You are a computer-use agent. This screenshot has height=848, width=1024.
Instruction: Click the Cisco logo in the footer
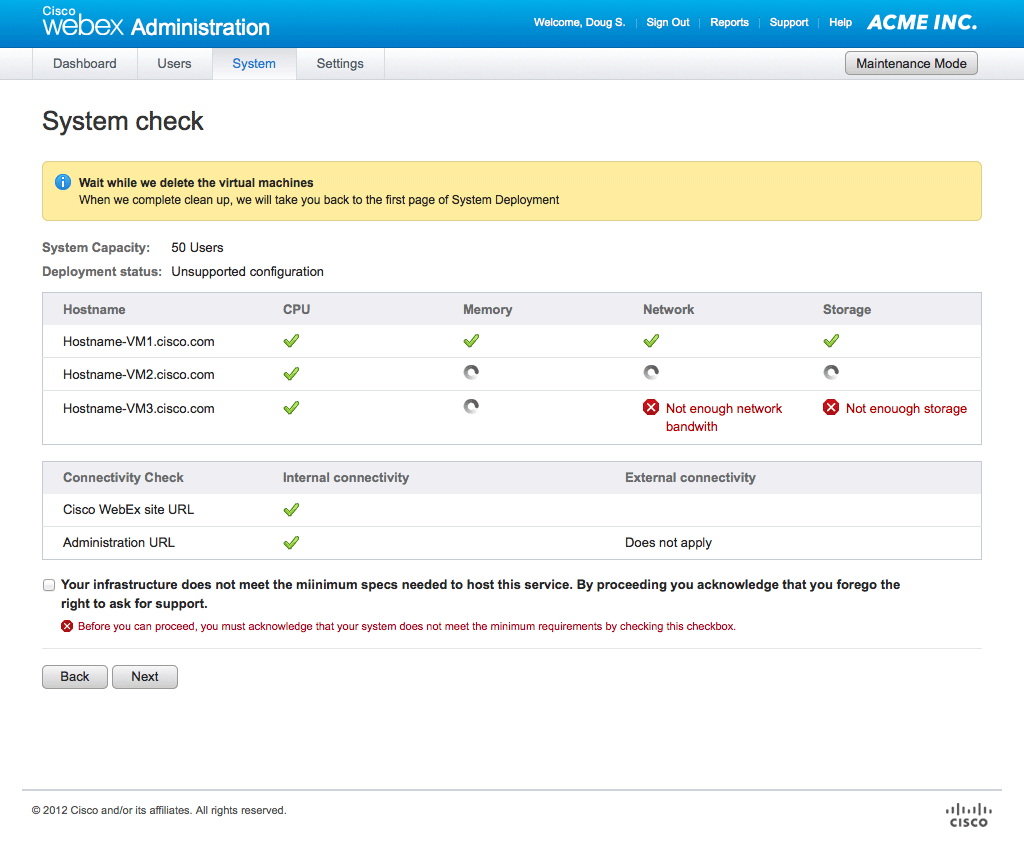point(967,814)
